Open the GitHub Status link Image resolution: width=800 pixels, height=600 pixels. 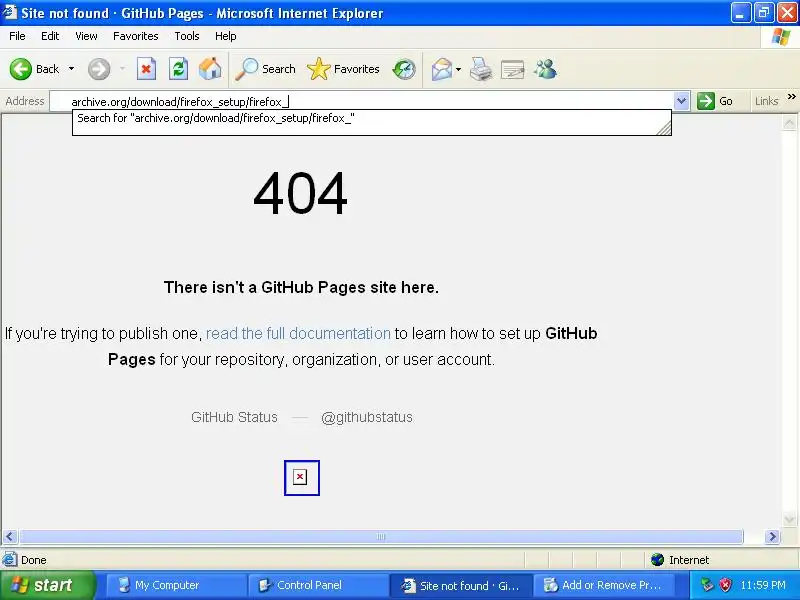234,417
